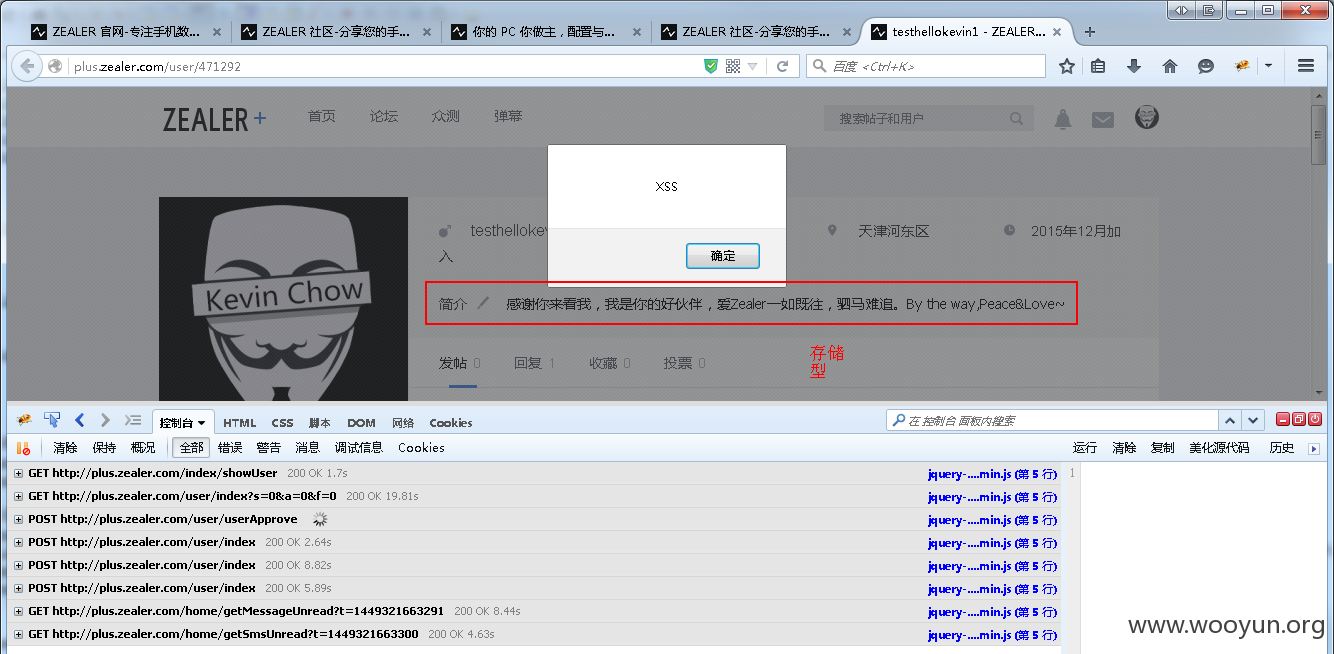The width and height of the screenshot is (1334, 654).
Task: Go back with the browser back arrow
Action: [x=26, y=67]
